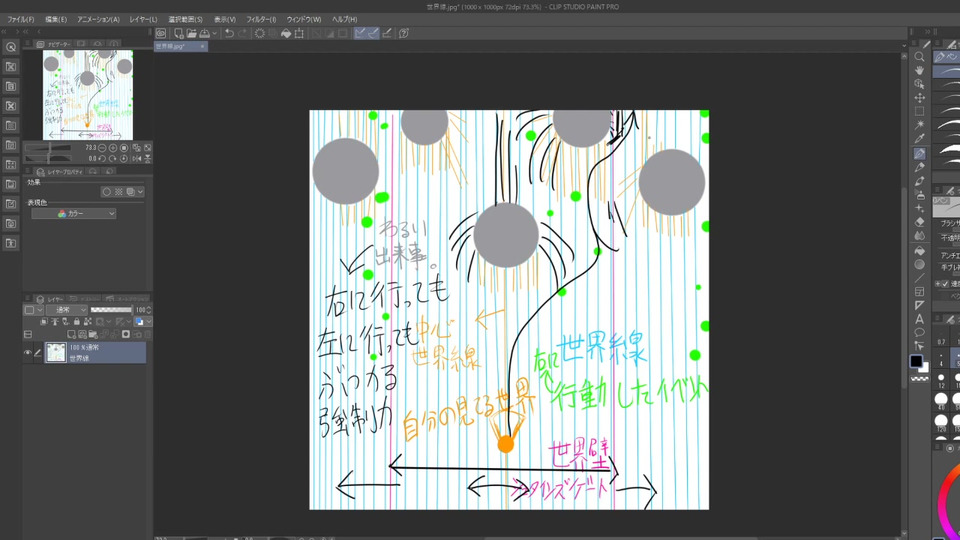Select the magnifier zoom tool
This screenshot has width=960, height=540.
coord(919,57)
